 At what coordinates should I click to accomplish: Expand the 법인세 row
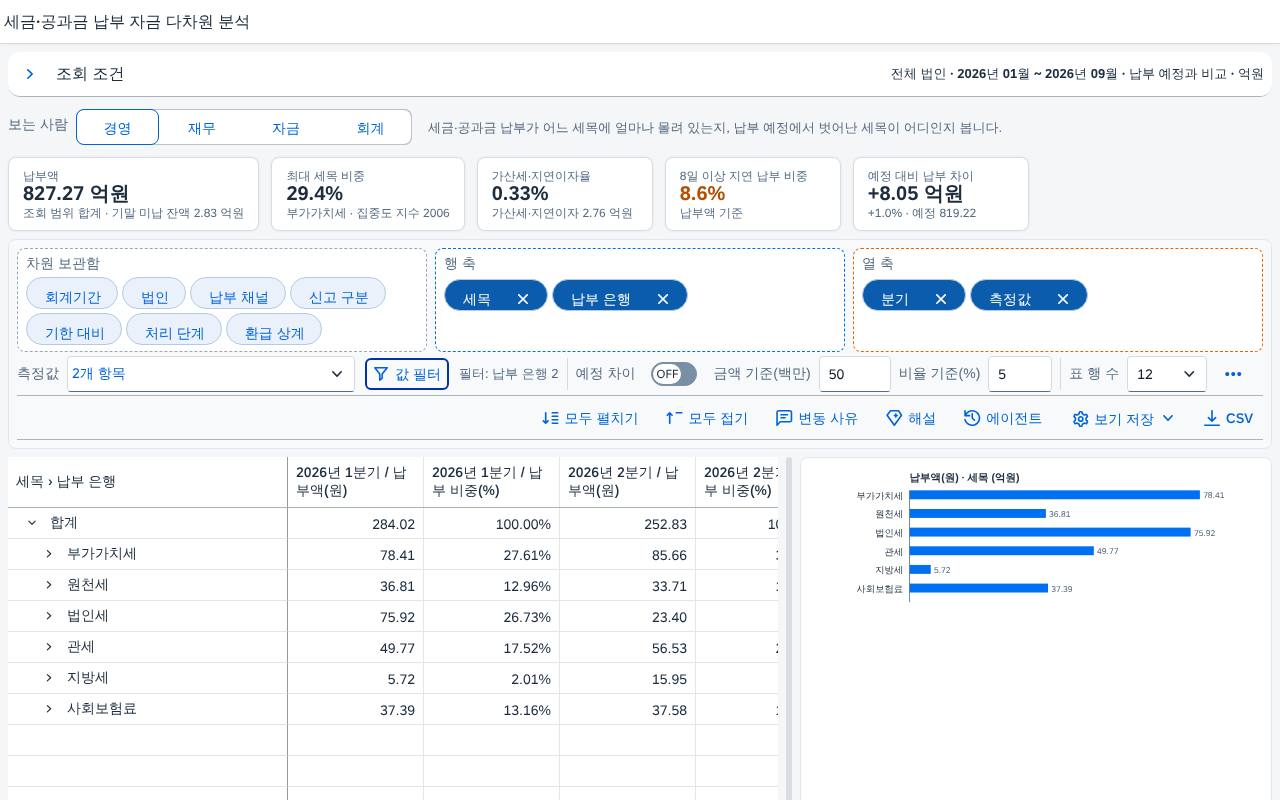click(x=49, y=616)
